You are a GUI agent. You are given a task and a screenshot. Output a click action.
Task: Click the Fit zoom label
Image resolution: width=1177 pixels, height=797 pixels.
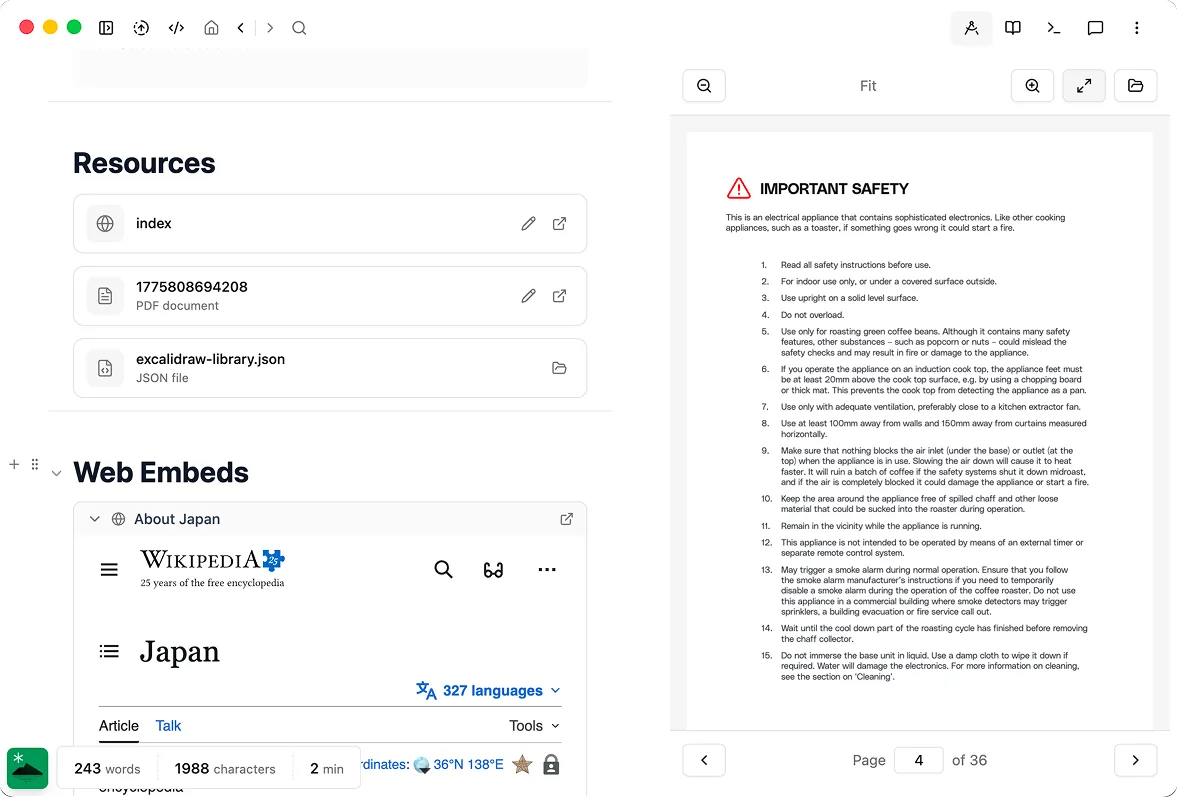868,86
